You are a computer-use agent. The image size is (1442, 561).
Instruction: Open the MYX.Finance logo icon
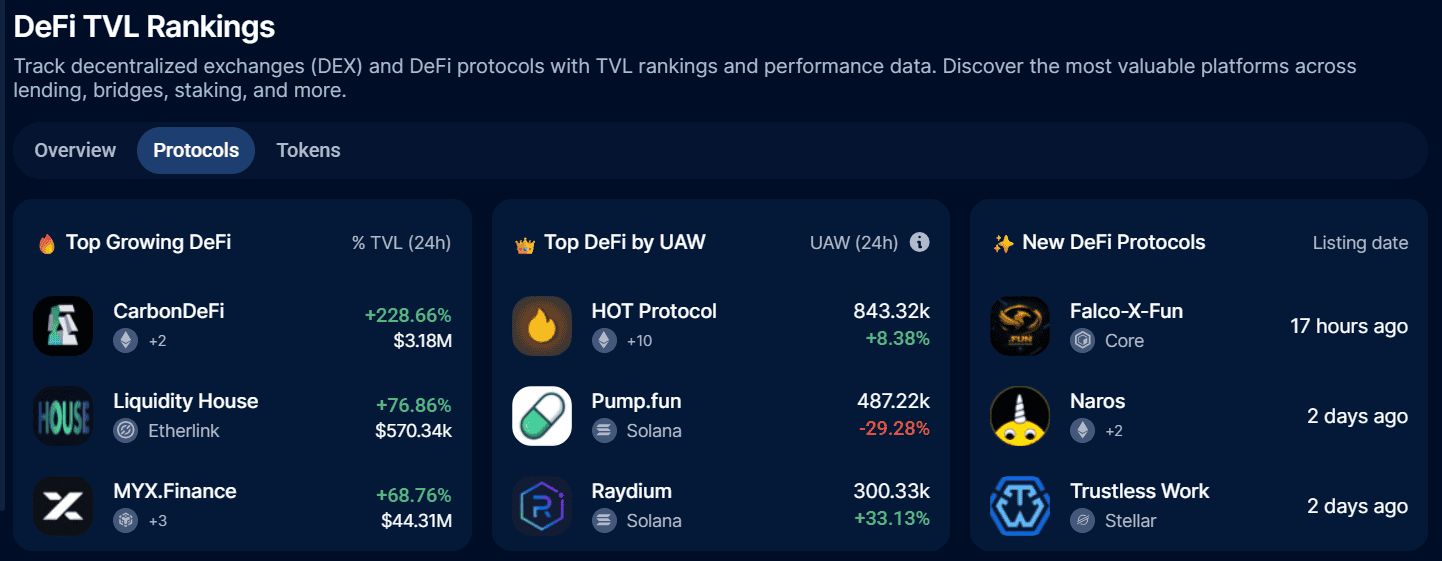tap(63, 506)
